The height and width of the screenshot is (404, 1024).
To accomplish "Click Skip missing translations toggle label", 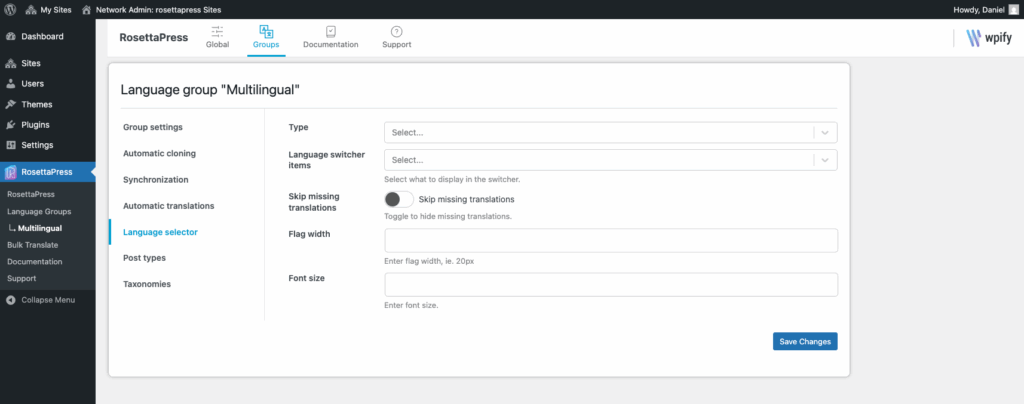I will (466, 199).
